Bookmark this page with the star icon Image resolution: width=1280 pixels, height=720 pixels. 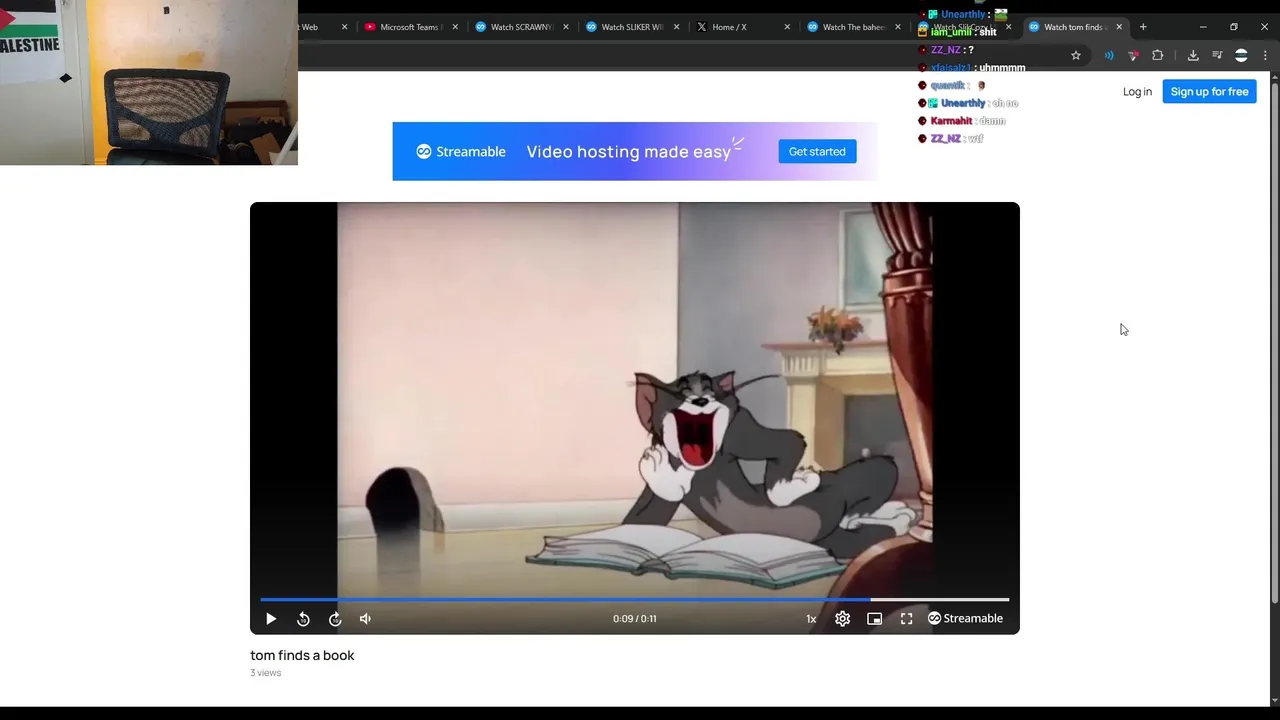pos(1076,56)
